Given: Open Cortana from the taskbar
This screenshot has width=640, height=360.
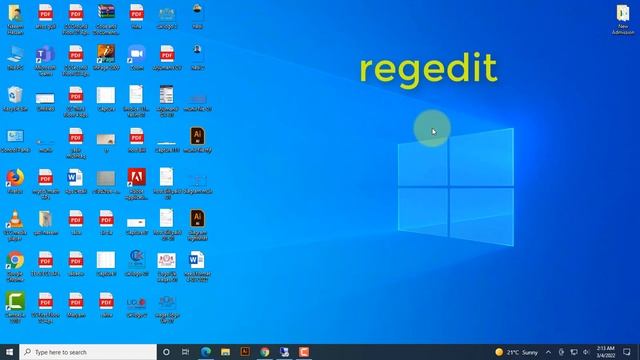Looking at the screenshot, I should (x=166, y=352).
